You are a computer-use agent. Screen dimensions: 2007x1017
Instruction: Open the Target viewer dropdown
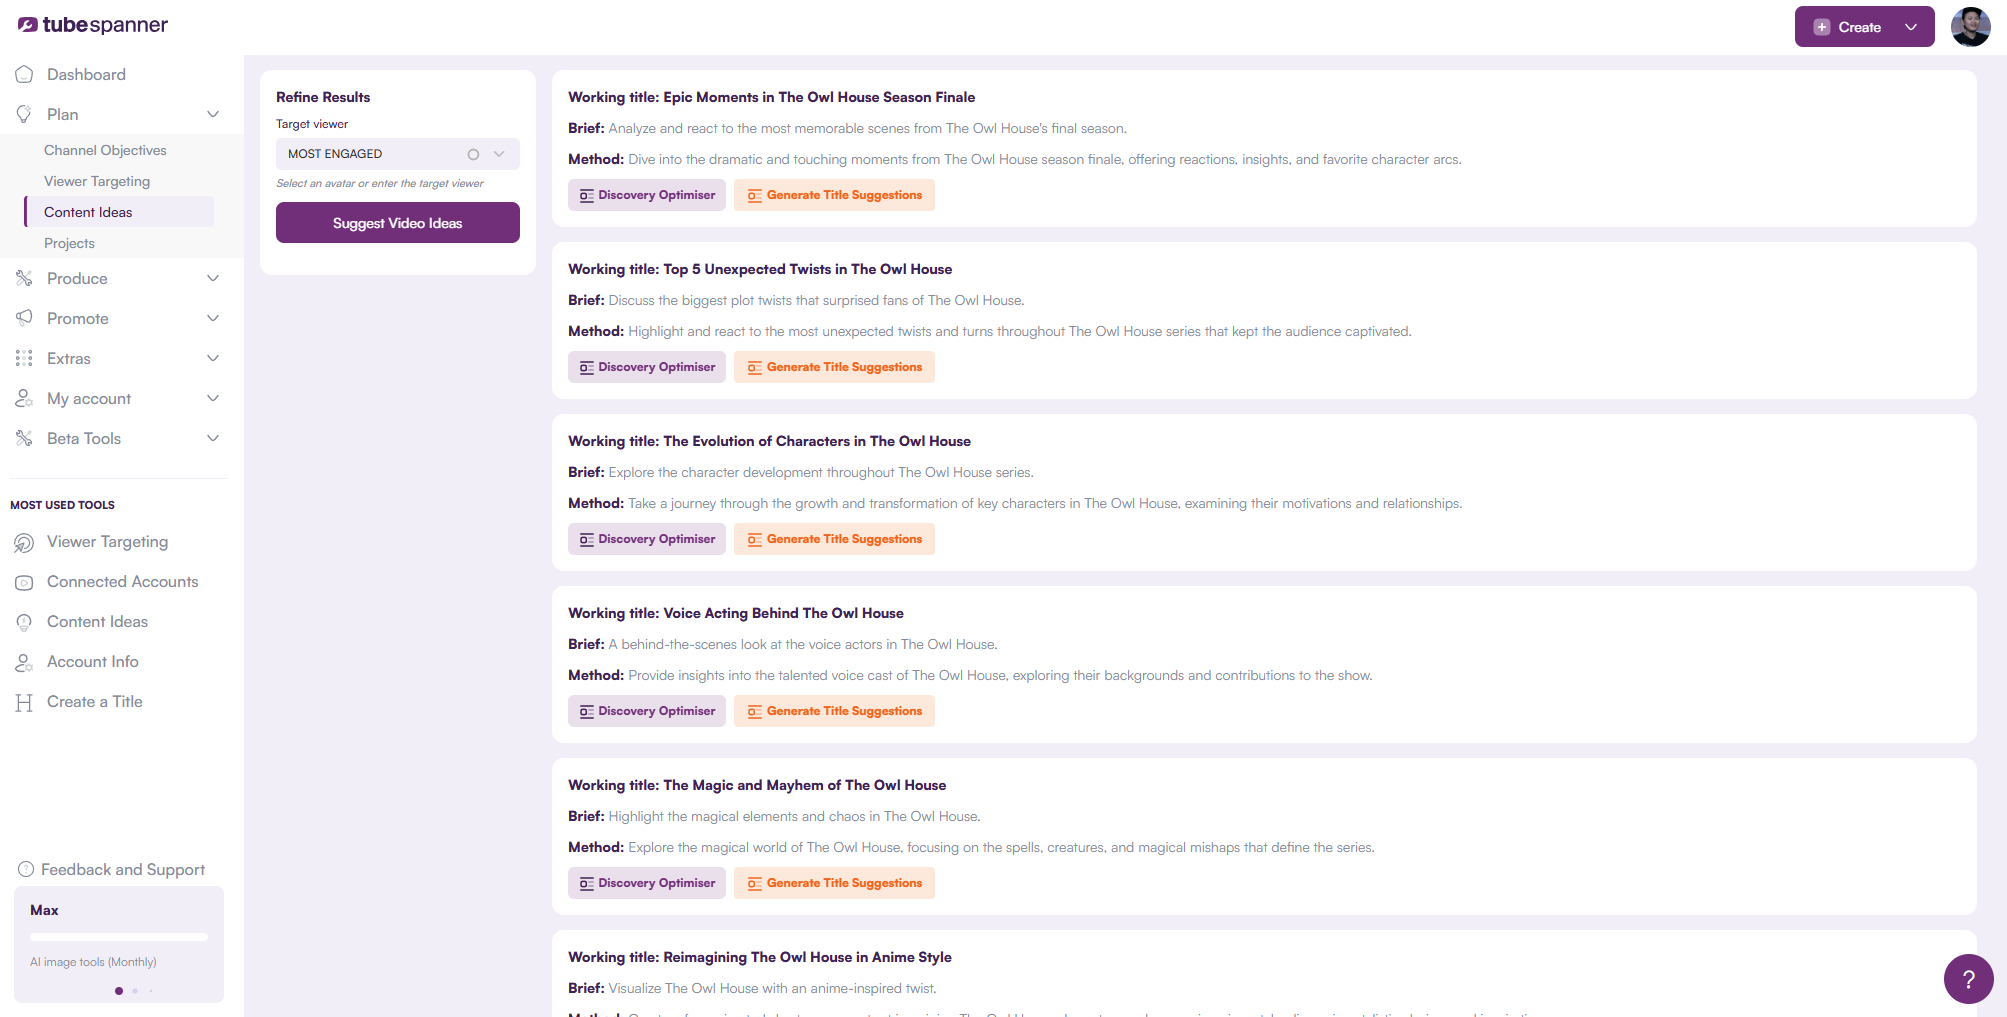pos(499,154)
